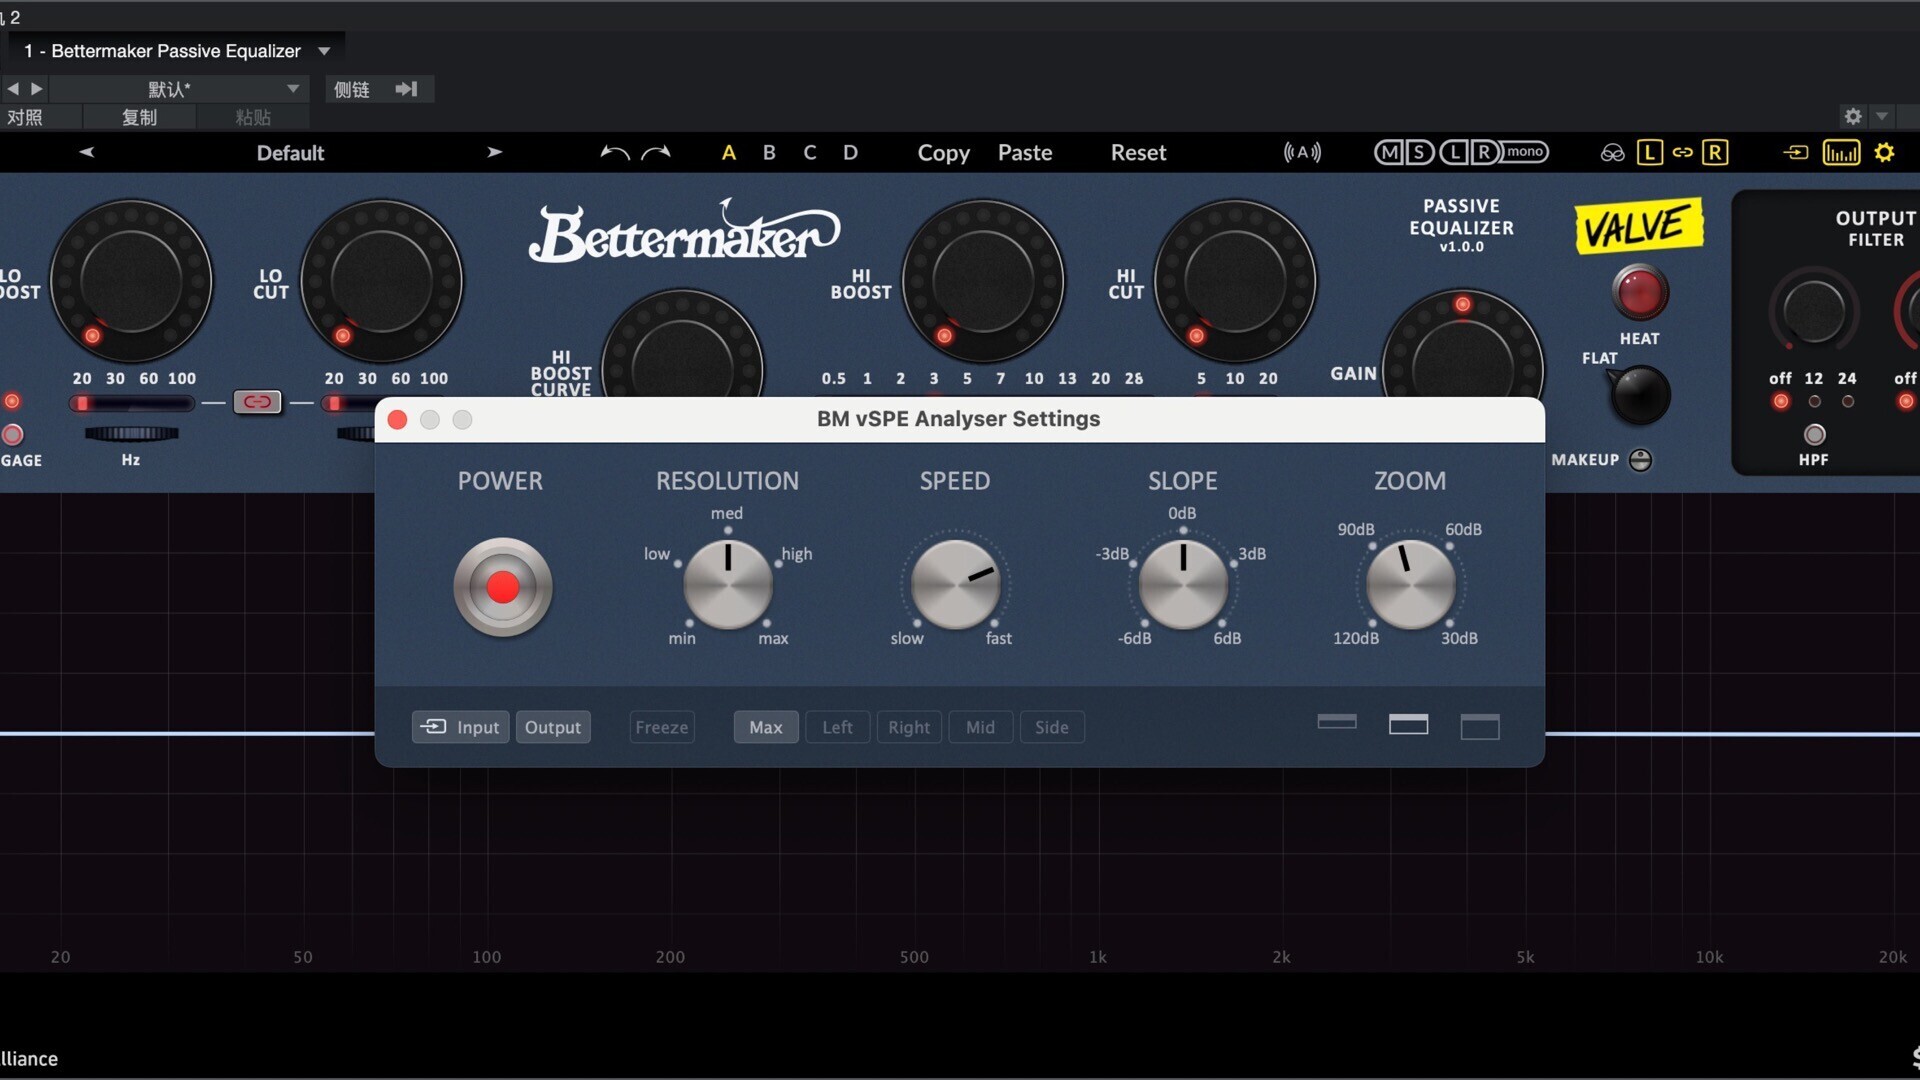The height and width of the screenshot is (1080, 1920).
Task: Click the Reset button
Action: [x=1138, y=152]
